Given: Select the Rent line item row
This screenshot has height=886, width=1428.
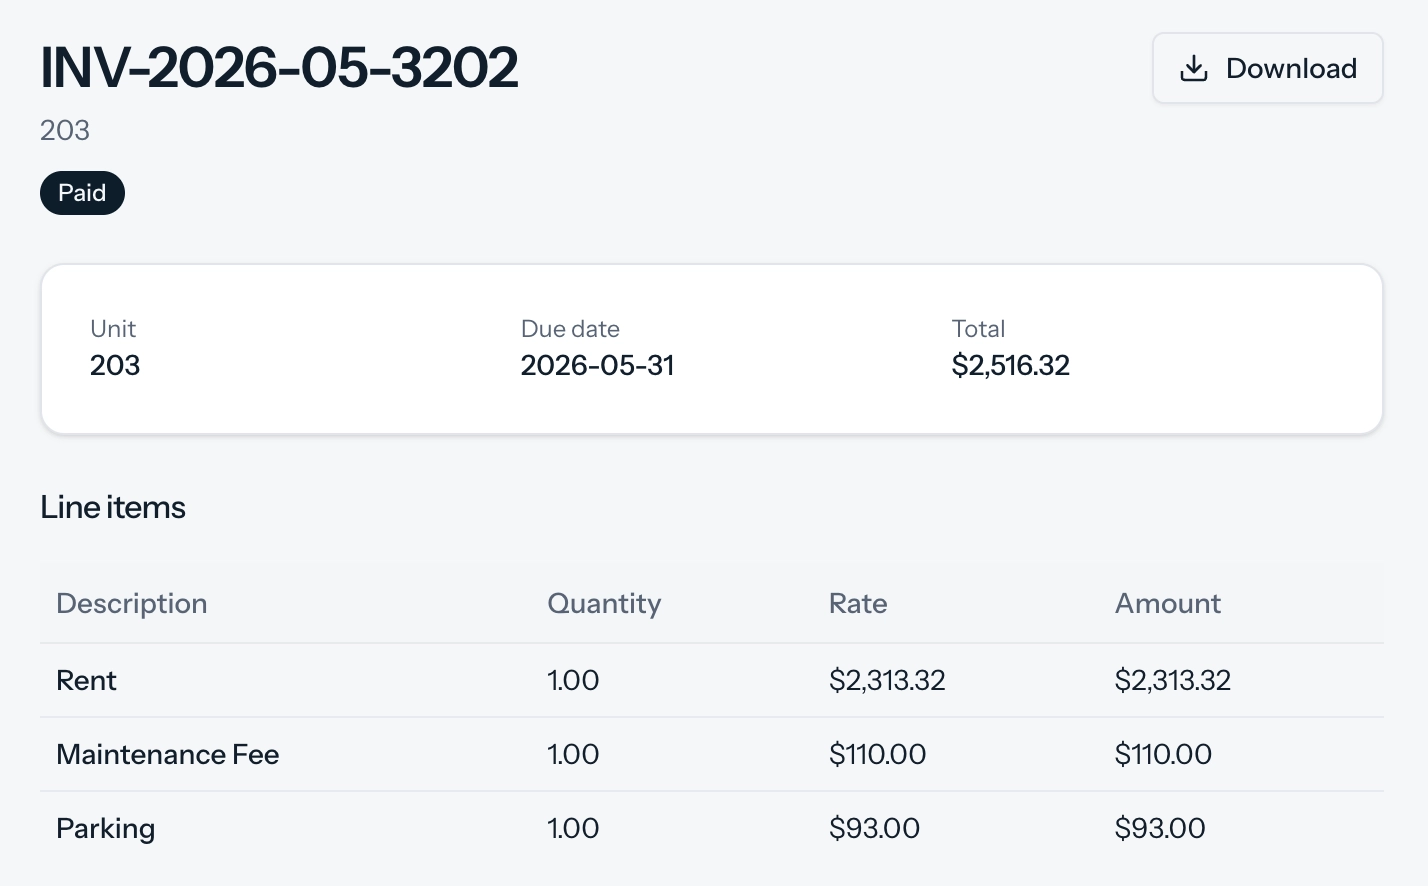Looking at the screenshot, I should pos(712,680).
